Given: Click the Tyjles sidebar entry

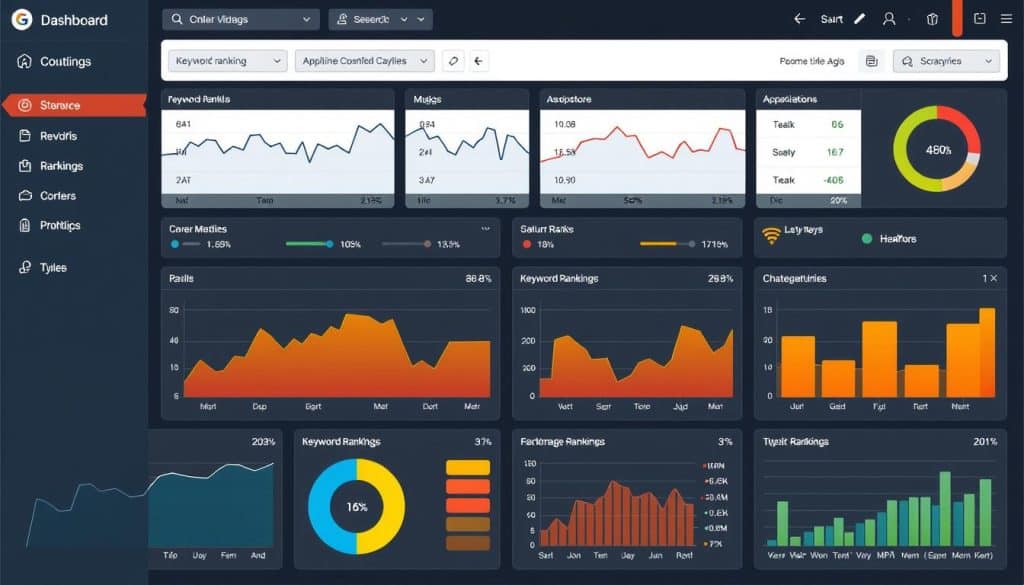Looking at the screenshot, I should (x=53, y=268).
